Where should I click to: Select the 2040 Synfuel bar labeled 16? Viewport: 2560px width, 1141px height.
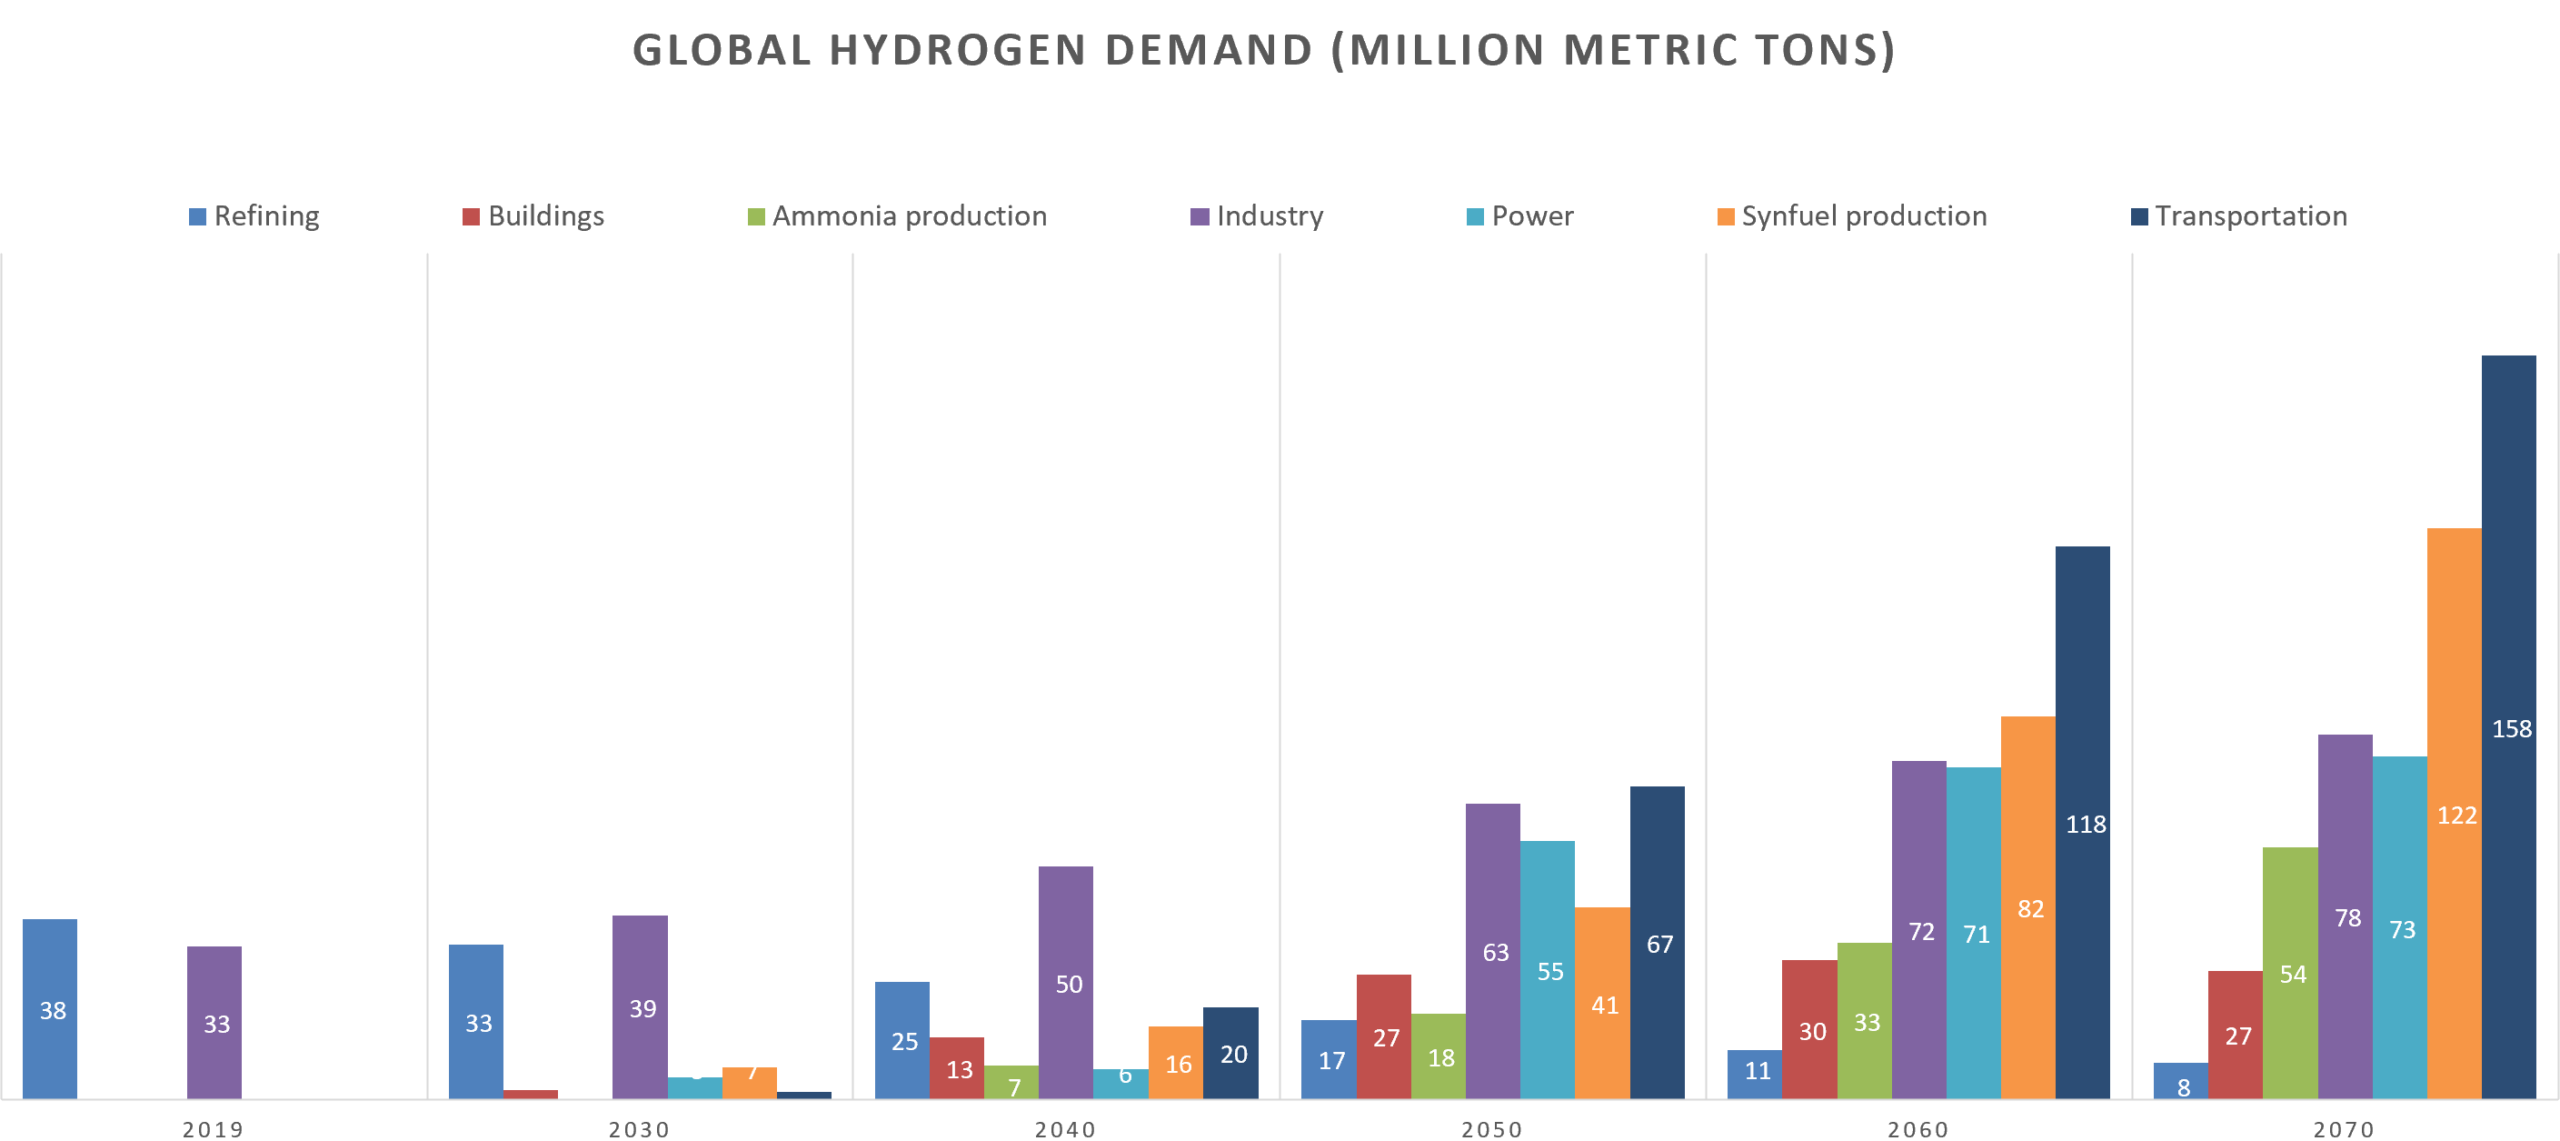pyautogui.click(x=1175, y=1062)
